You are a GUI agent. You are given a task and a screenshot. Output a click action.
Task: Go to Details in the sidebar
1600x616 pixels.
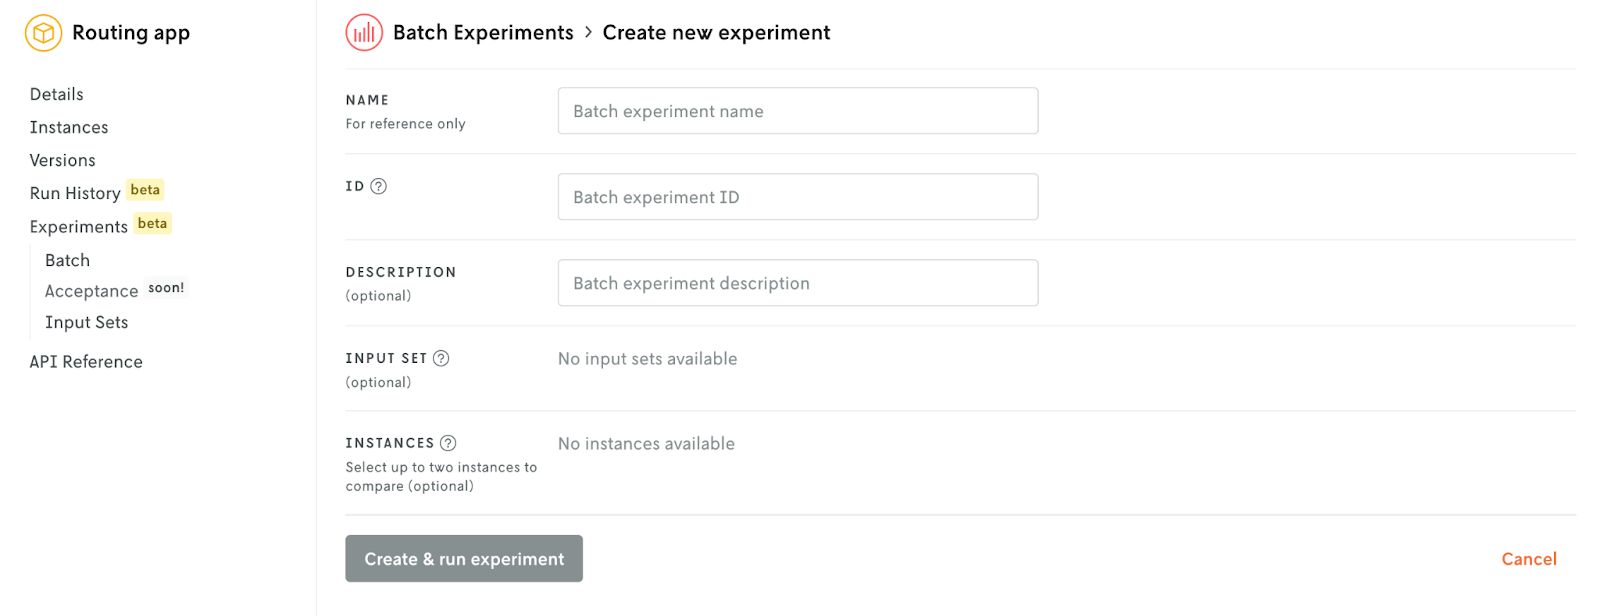coord(56,94)
